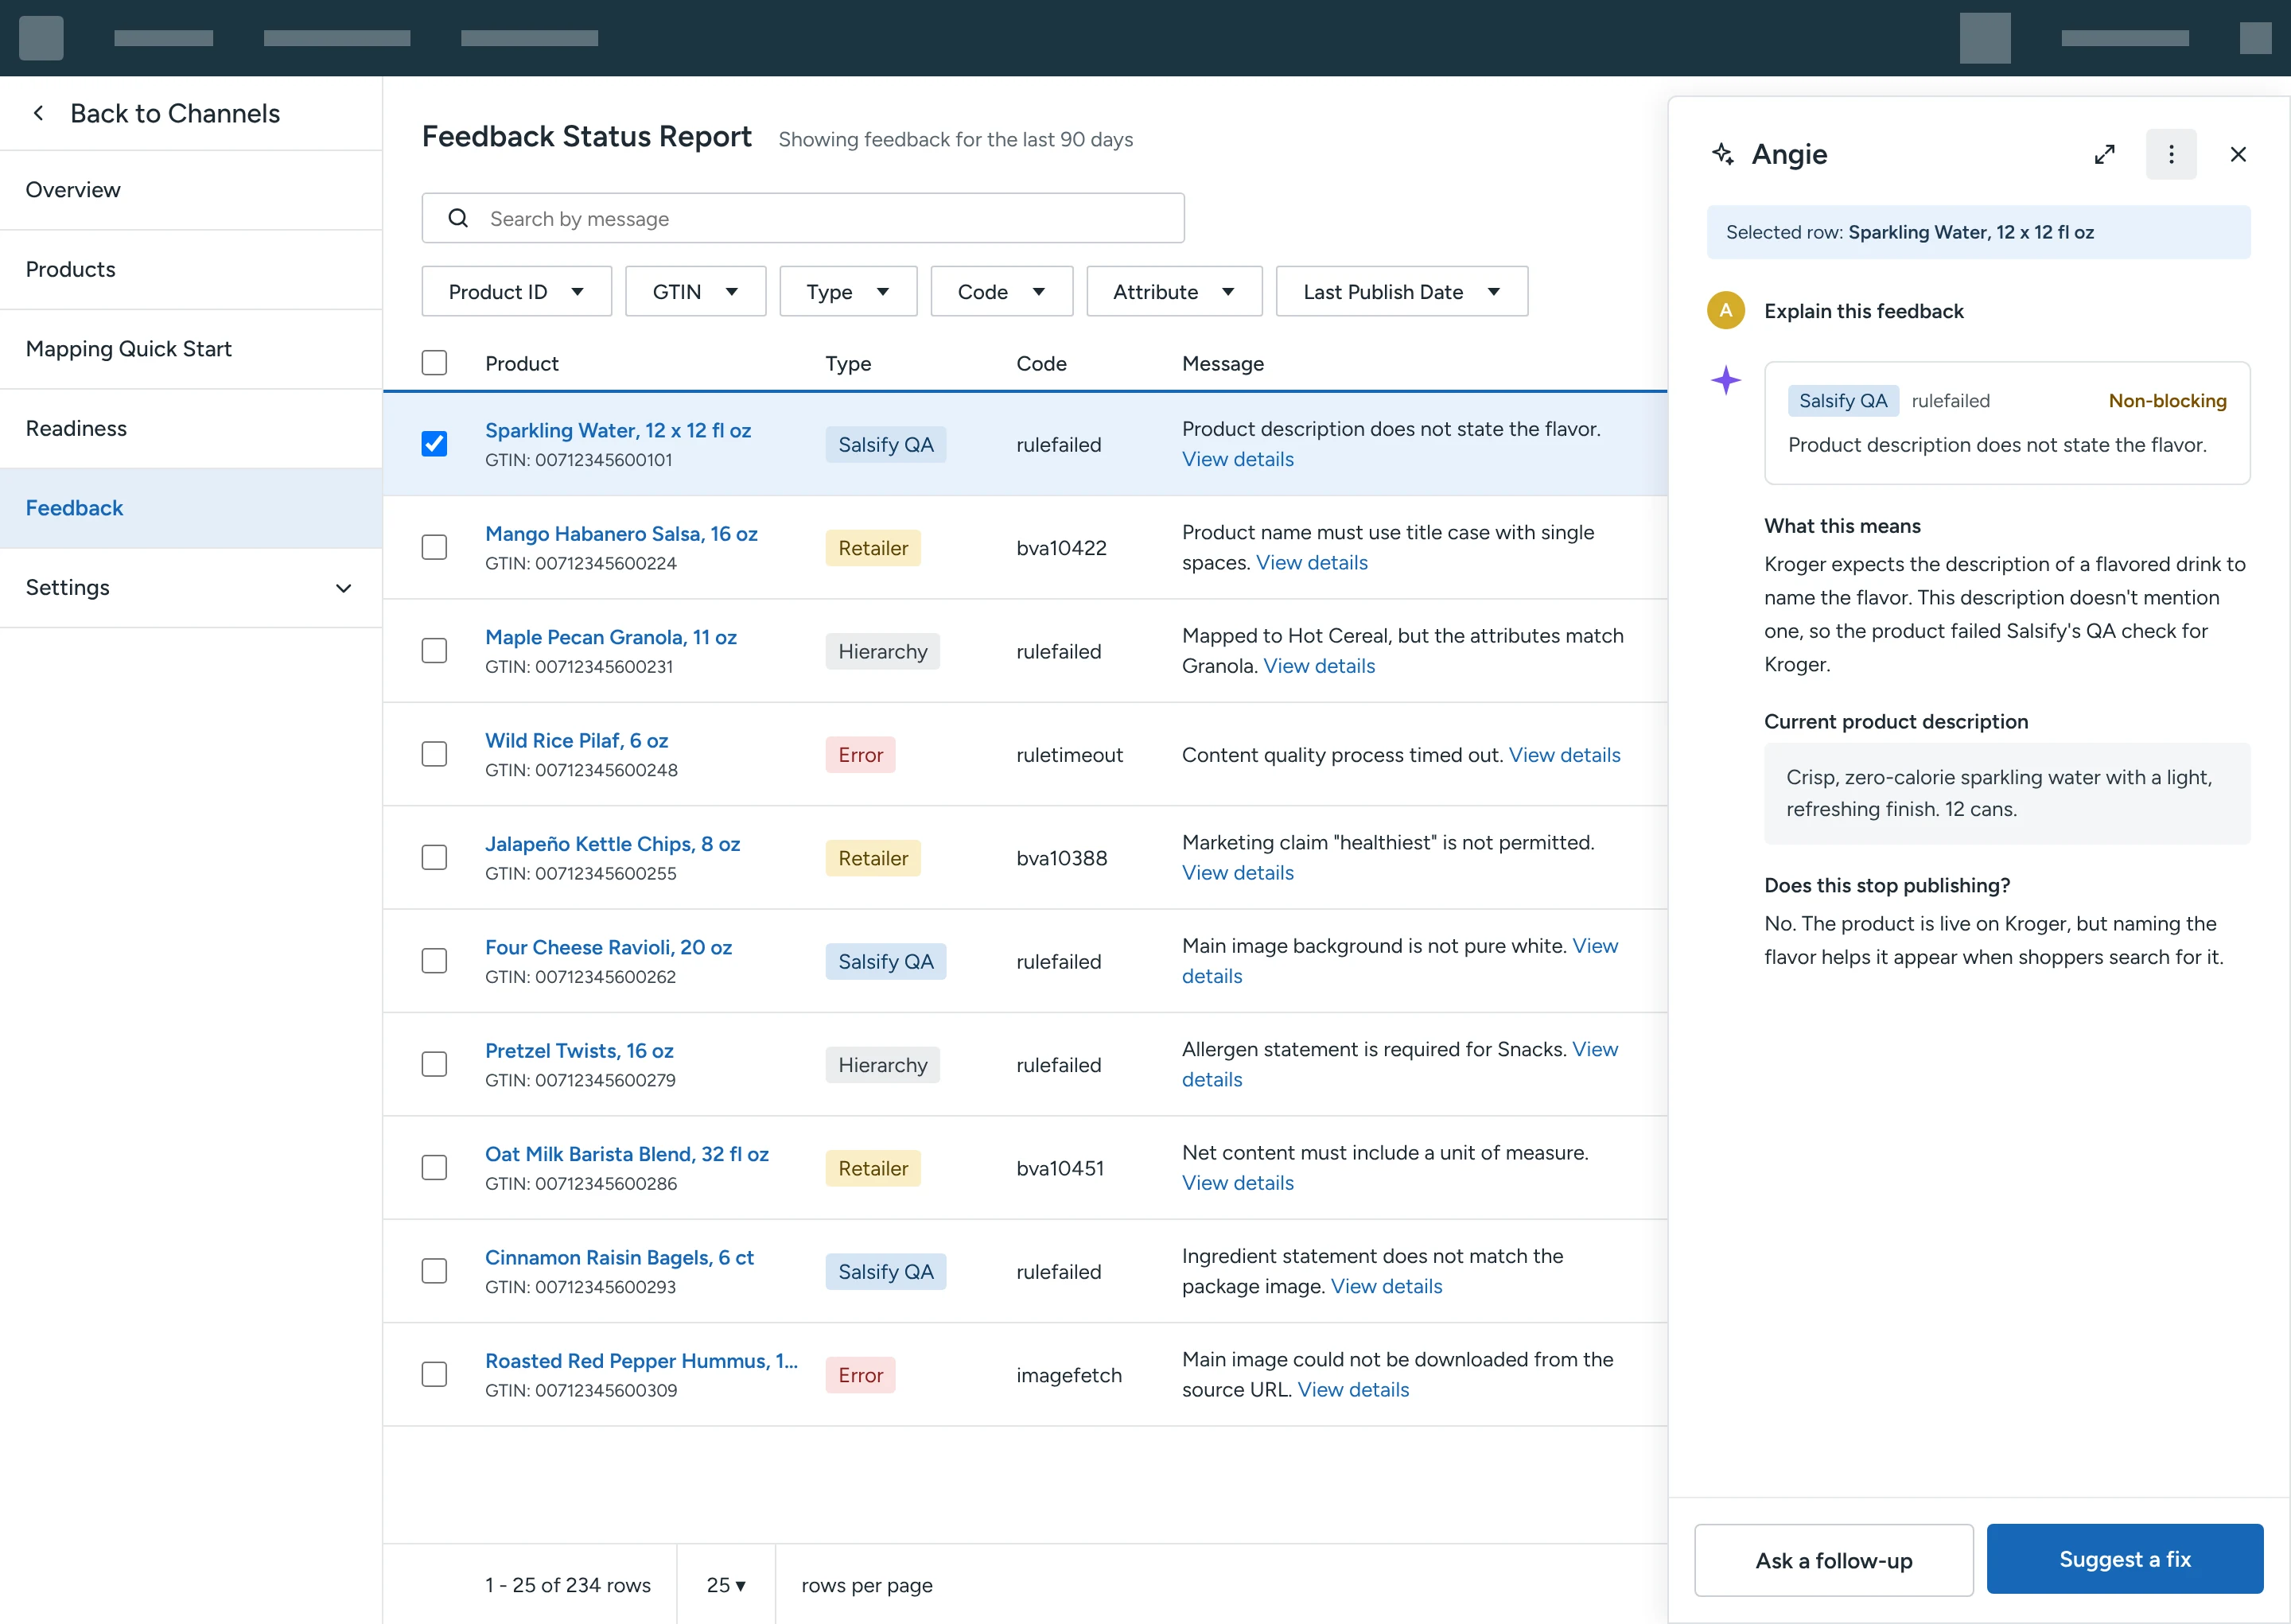Viewport: 2291px width, 1624px height.
Task: Open the Product ID filter dropdown
Action: (516, 291)
